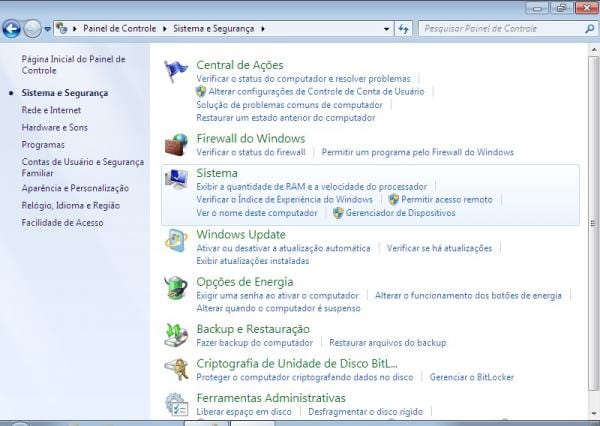Viewport: 600px width, 426px height.
Task: Click Exibir a quantidade de RAM link
Action: tap(312, 187)
